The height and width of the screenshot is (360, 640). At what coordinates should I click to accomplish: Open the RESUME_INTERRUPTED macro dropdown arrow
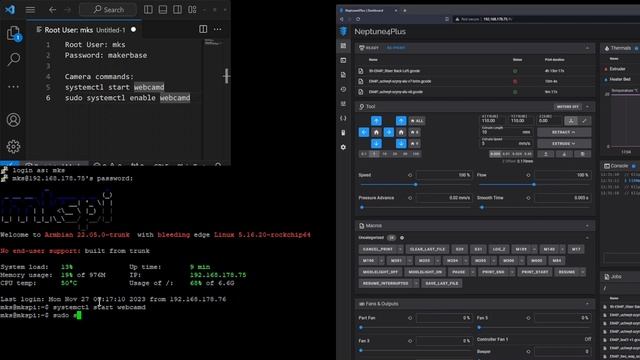coord(416,283)
